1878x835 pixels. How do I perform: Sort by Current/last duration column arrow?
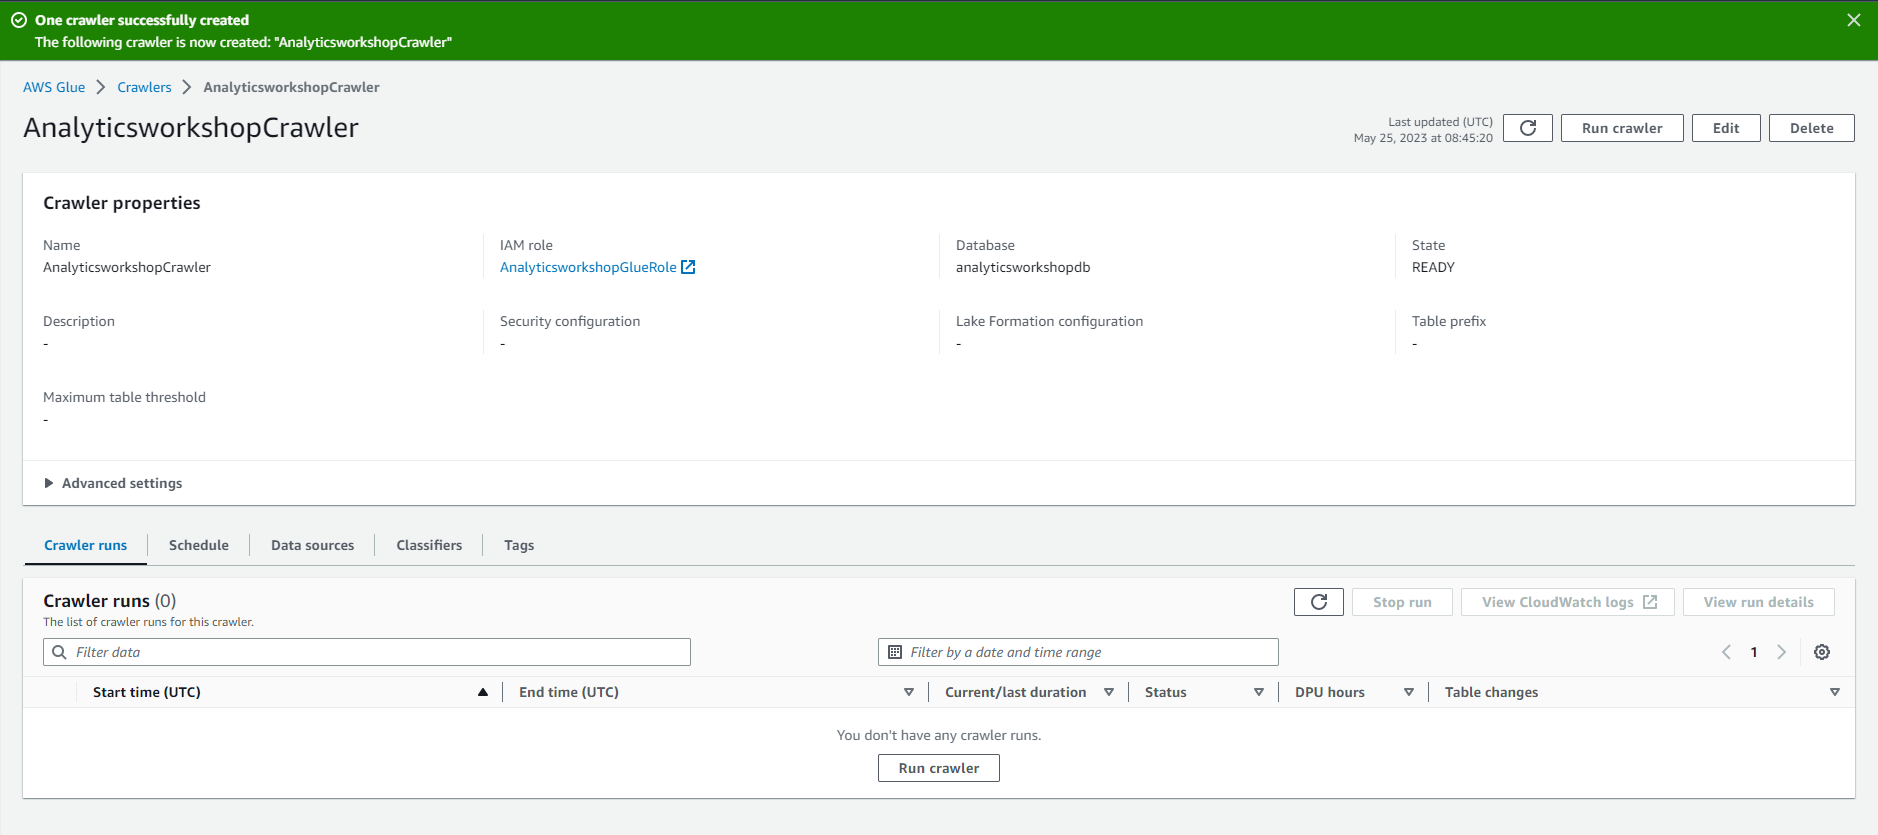[1109, 692]
